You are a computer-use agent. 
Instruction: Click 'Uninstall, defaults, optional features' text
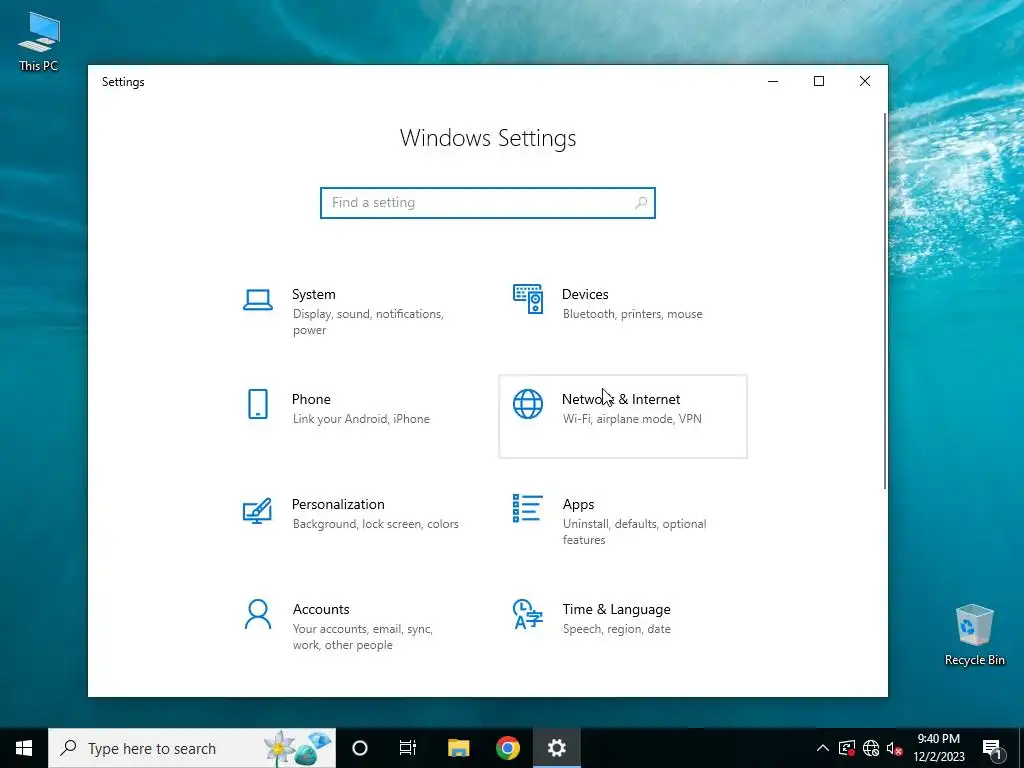635,532
